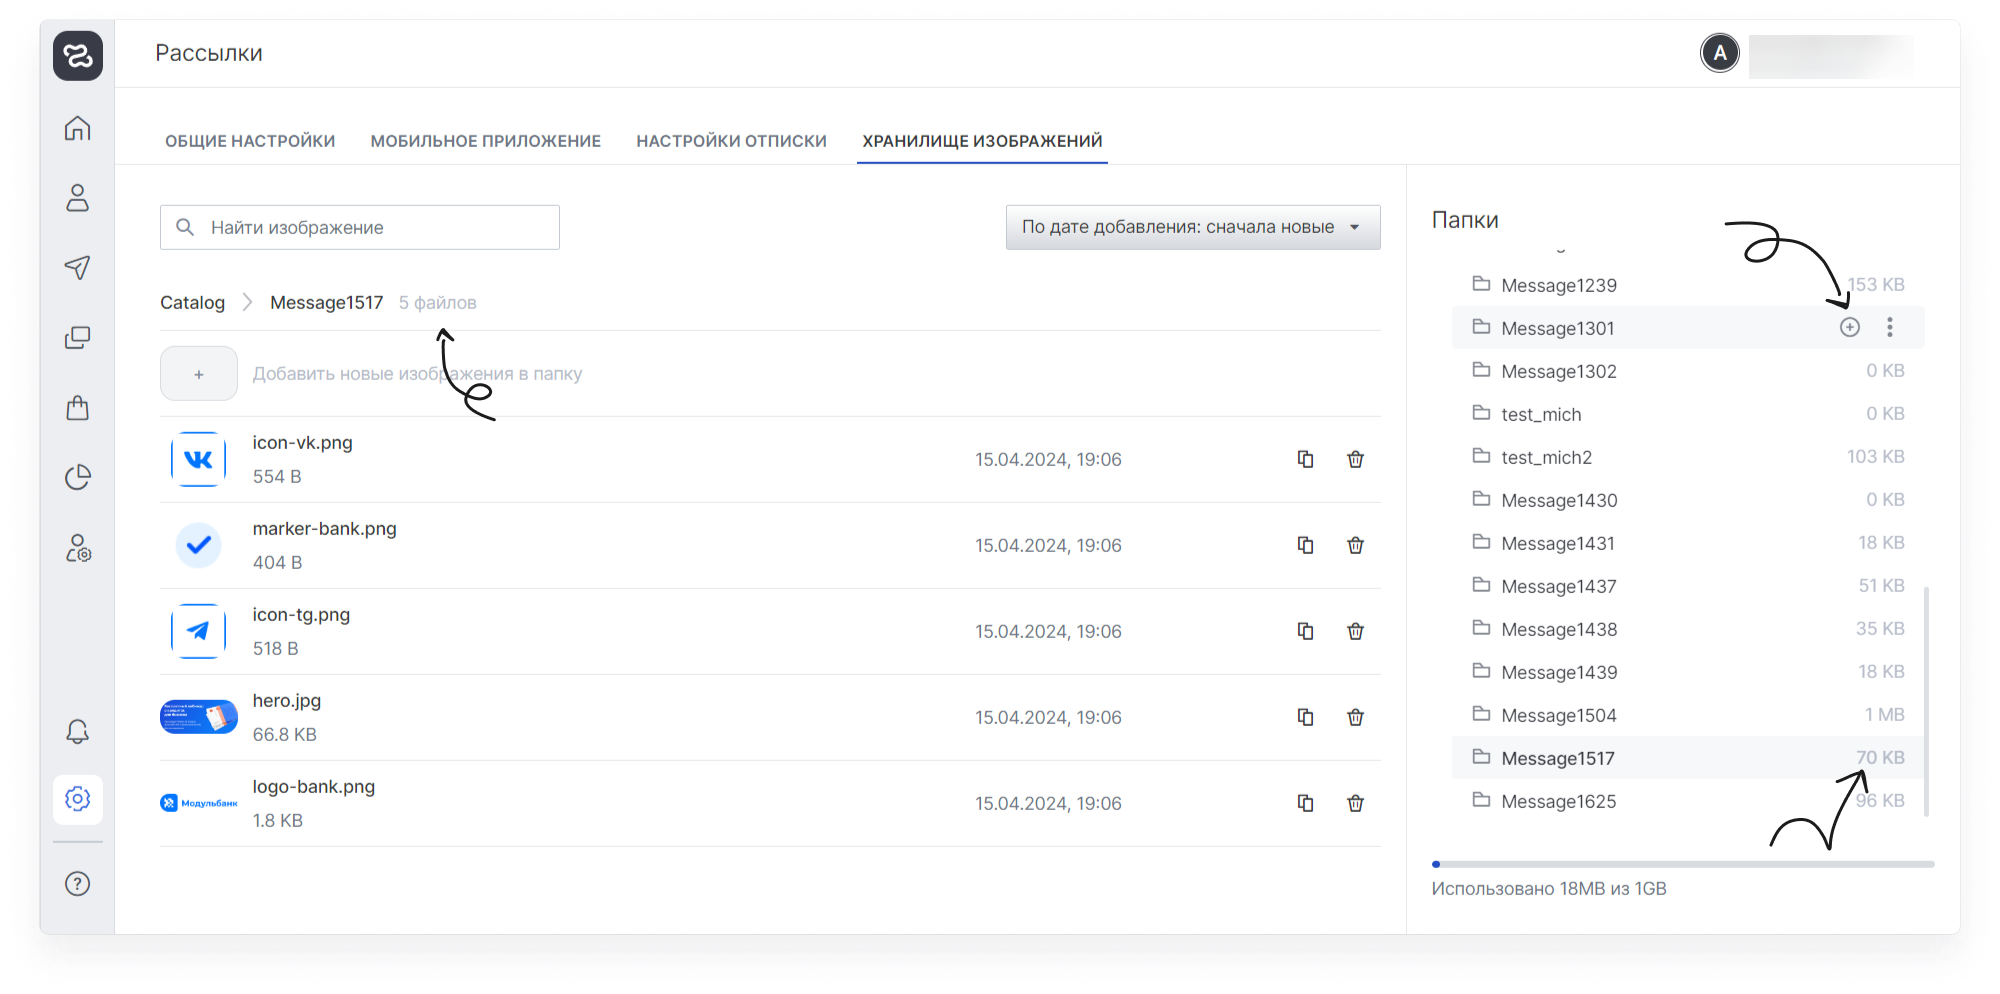This screenshot has width=2000, height=994.
Task: Open folder test_mich2
Action: point(1688,457)
